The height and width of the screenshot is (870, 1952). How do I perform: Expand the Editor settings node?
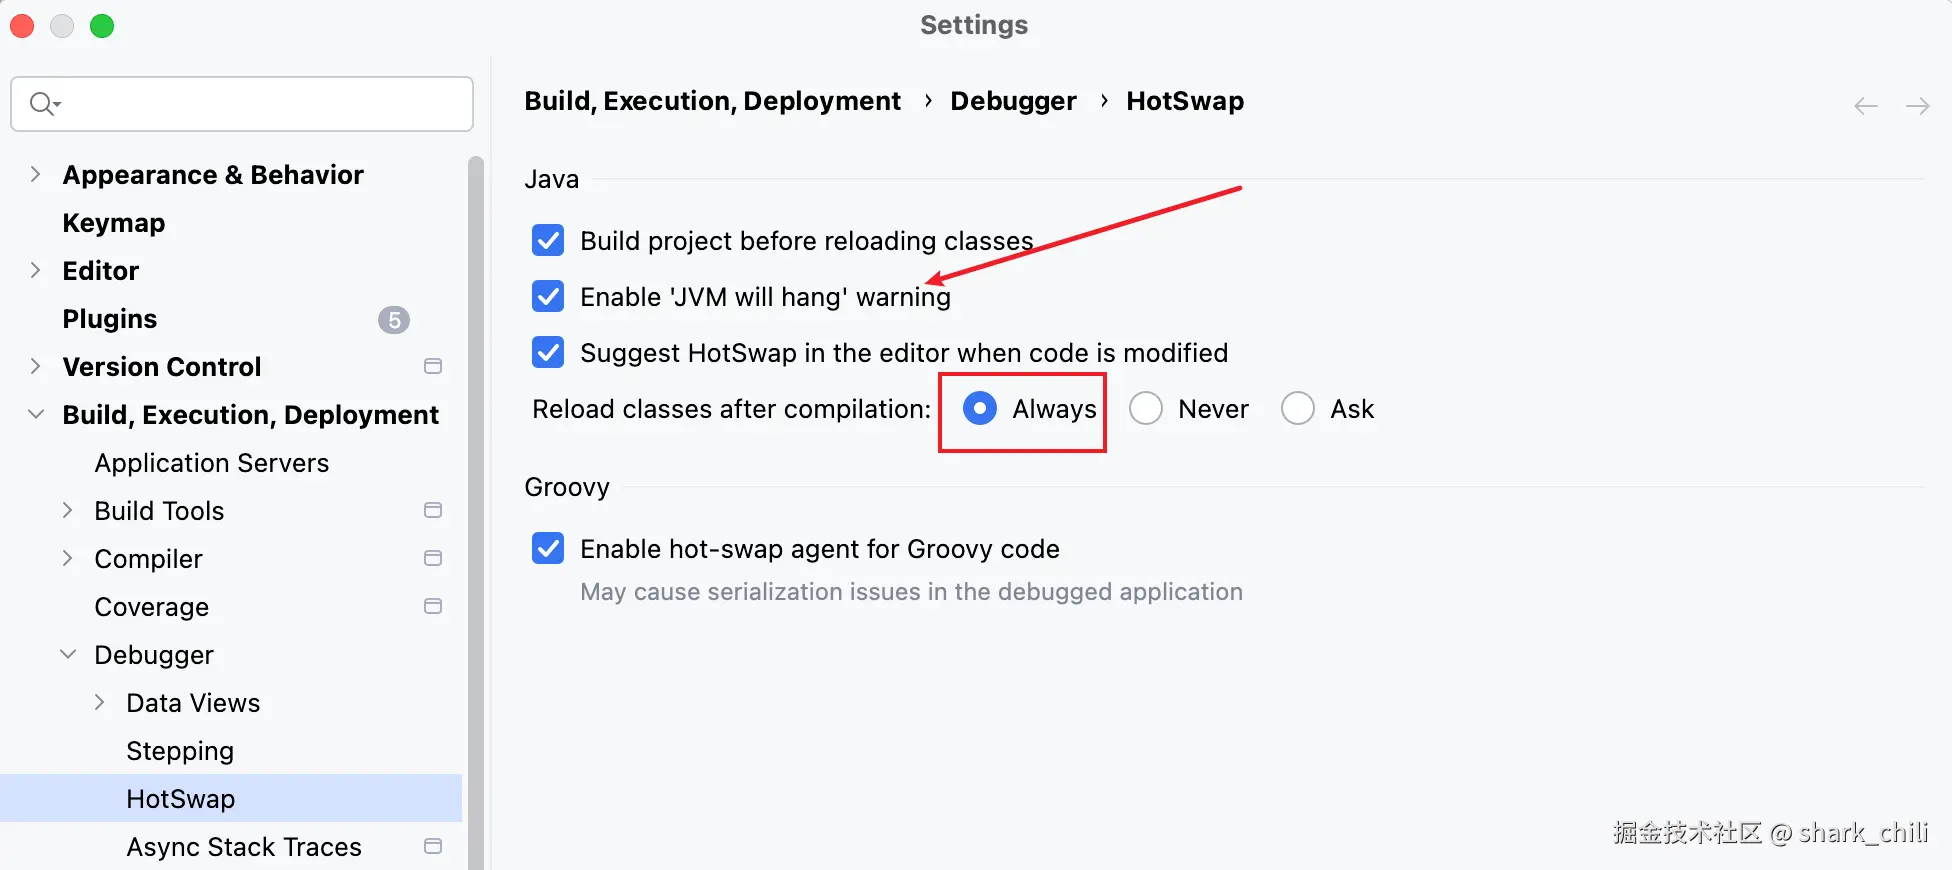(36, 271)
